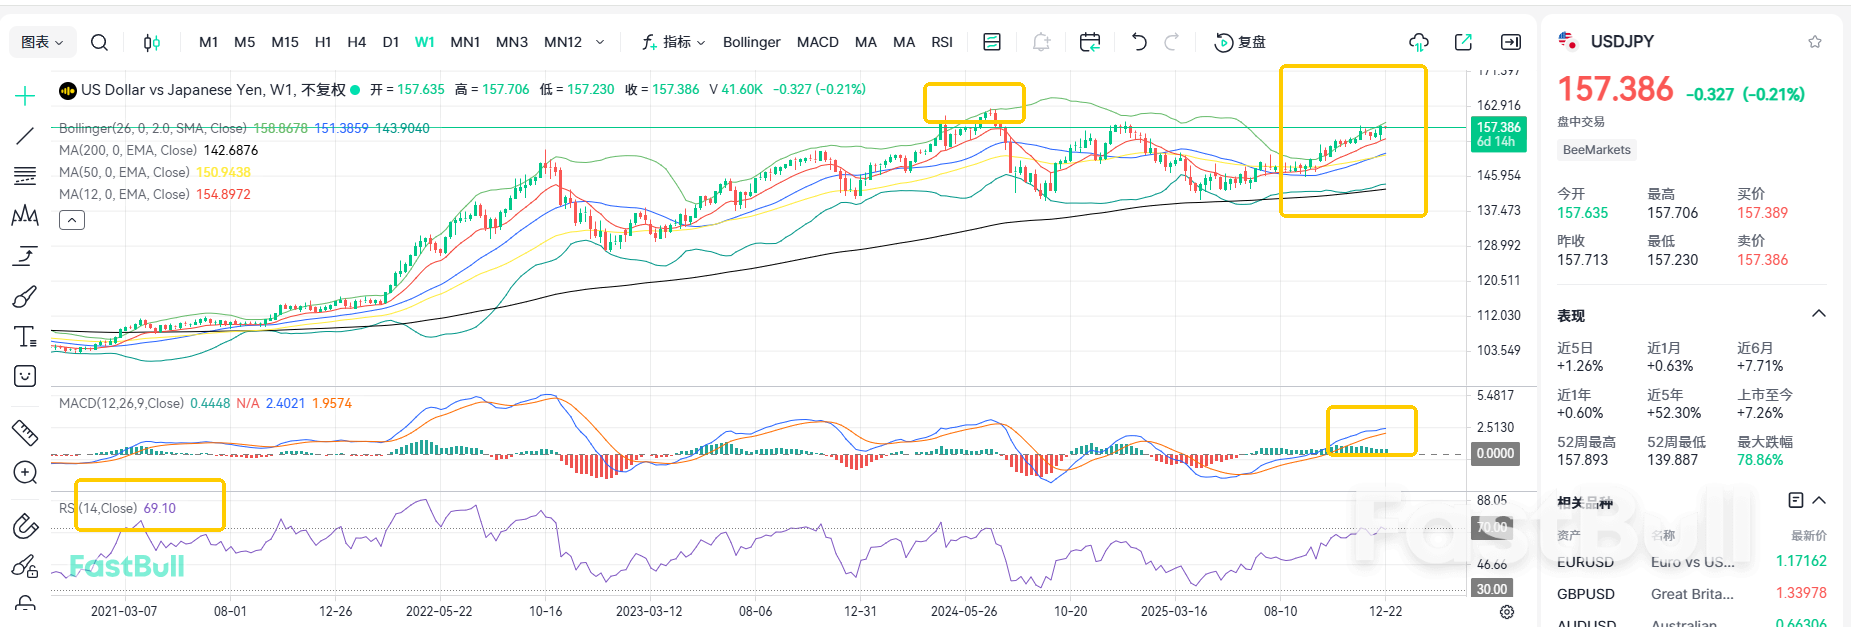This screenshot has height=627, width=1851.
Task: Change chart style via candlestick icon
Action: click(151, 42)
